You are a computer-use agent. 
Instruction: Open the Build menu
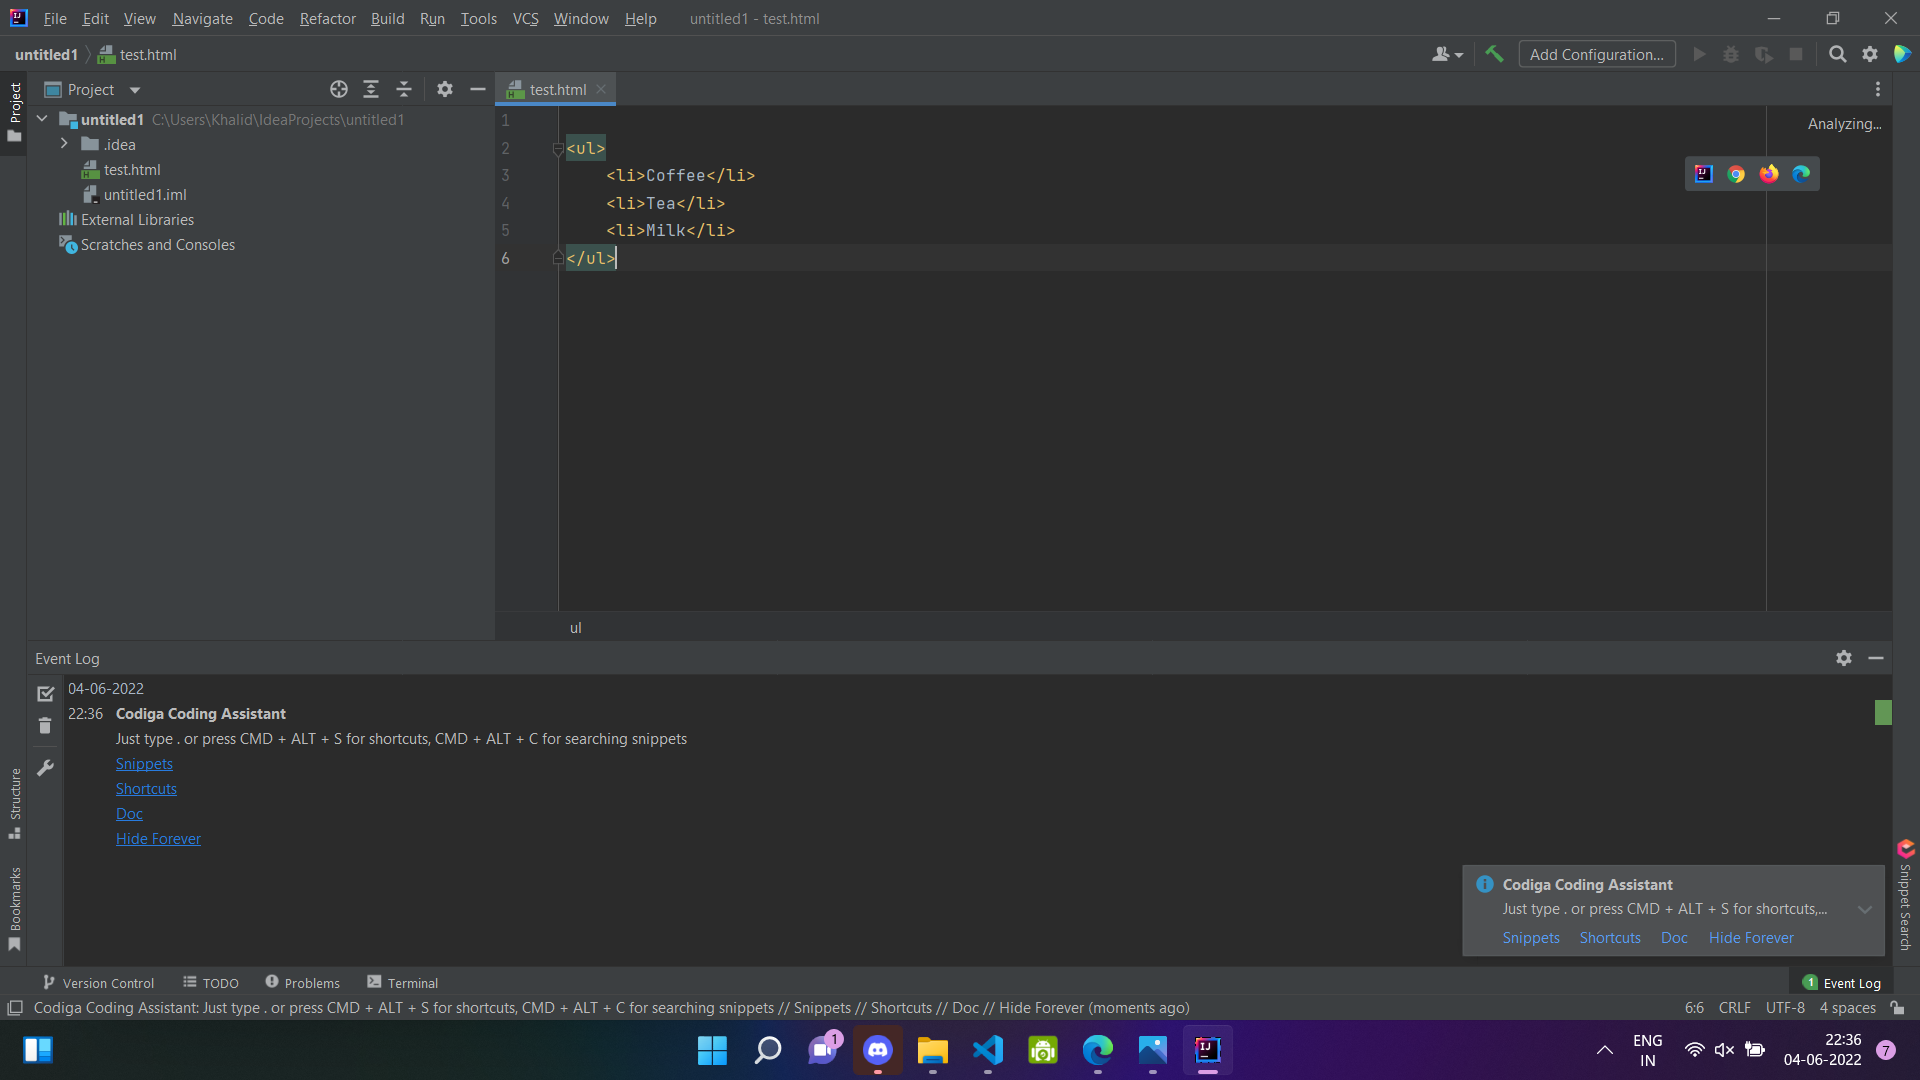point(388,18)
